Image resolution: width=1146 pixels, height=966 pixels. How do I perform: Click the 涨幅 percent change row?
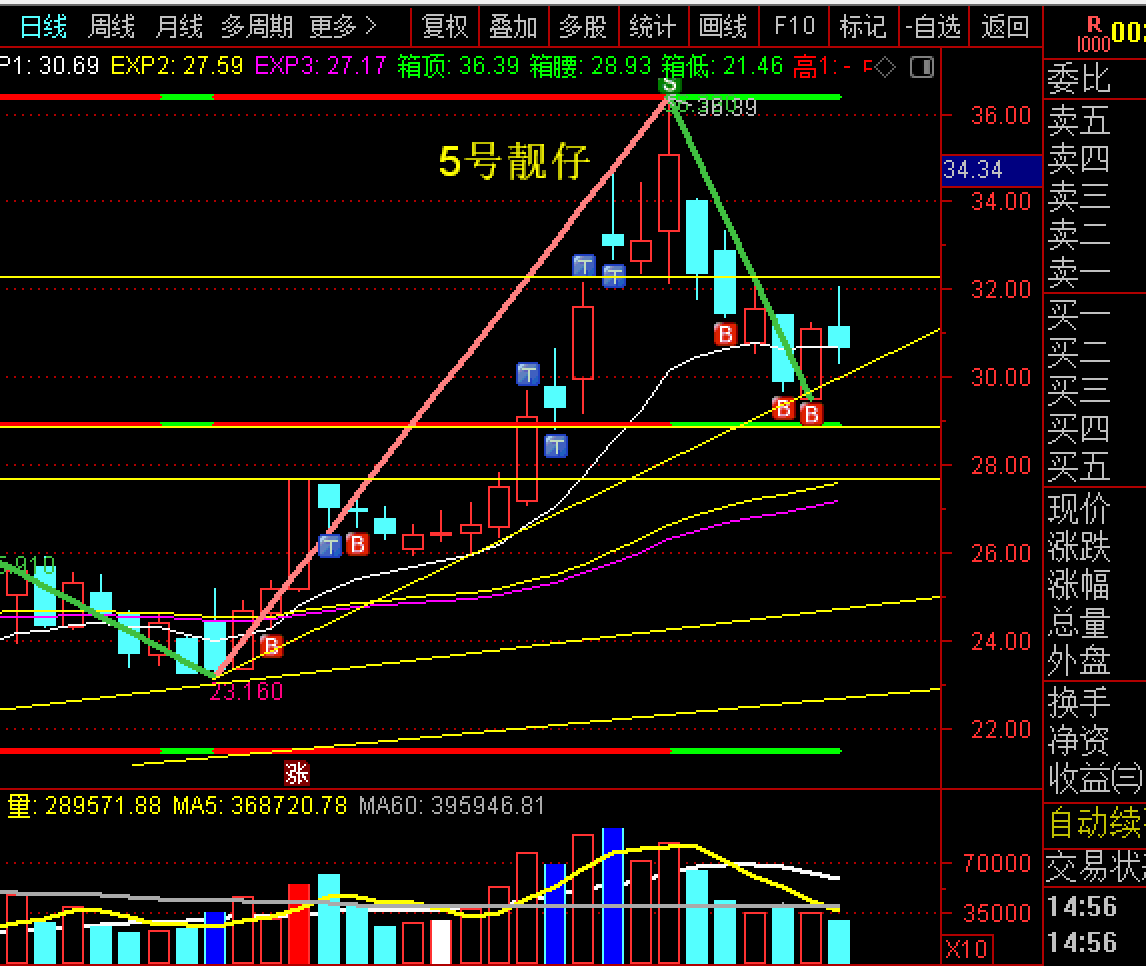1094,585
